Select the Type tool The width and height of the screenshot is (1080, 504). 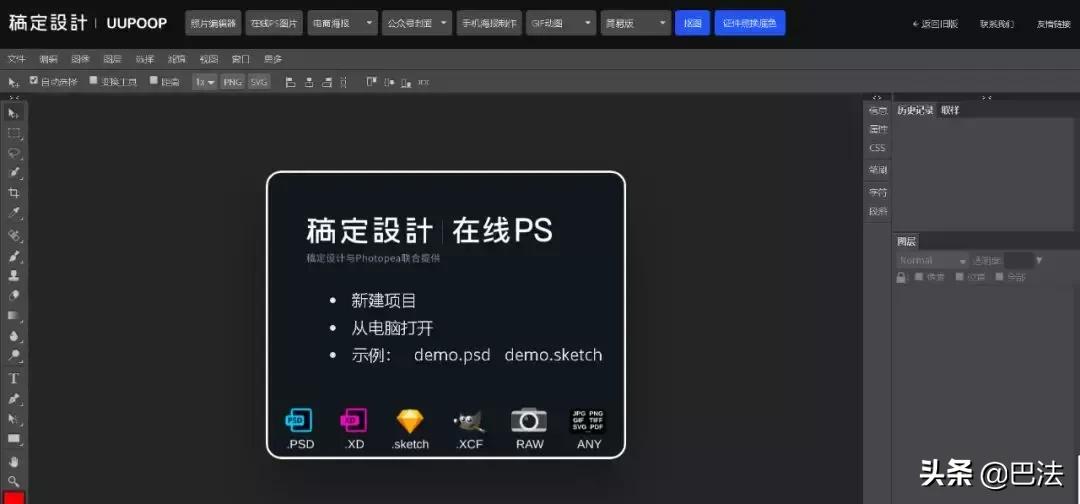[x=14, y=378]
